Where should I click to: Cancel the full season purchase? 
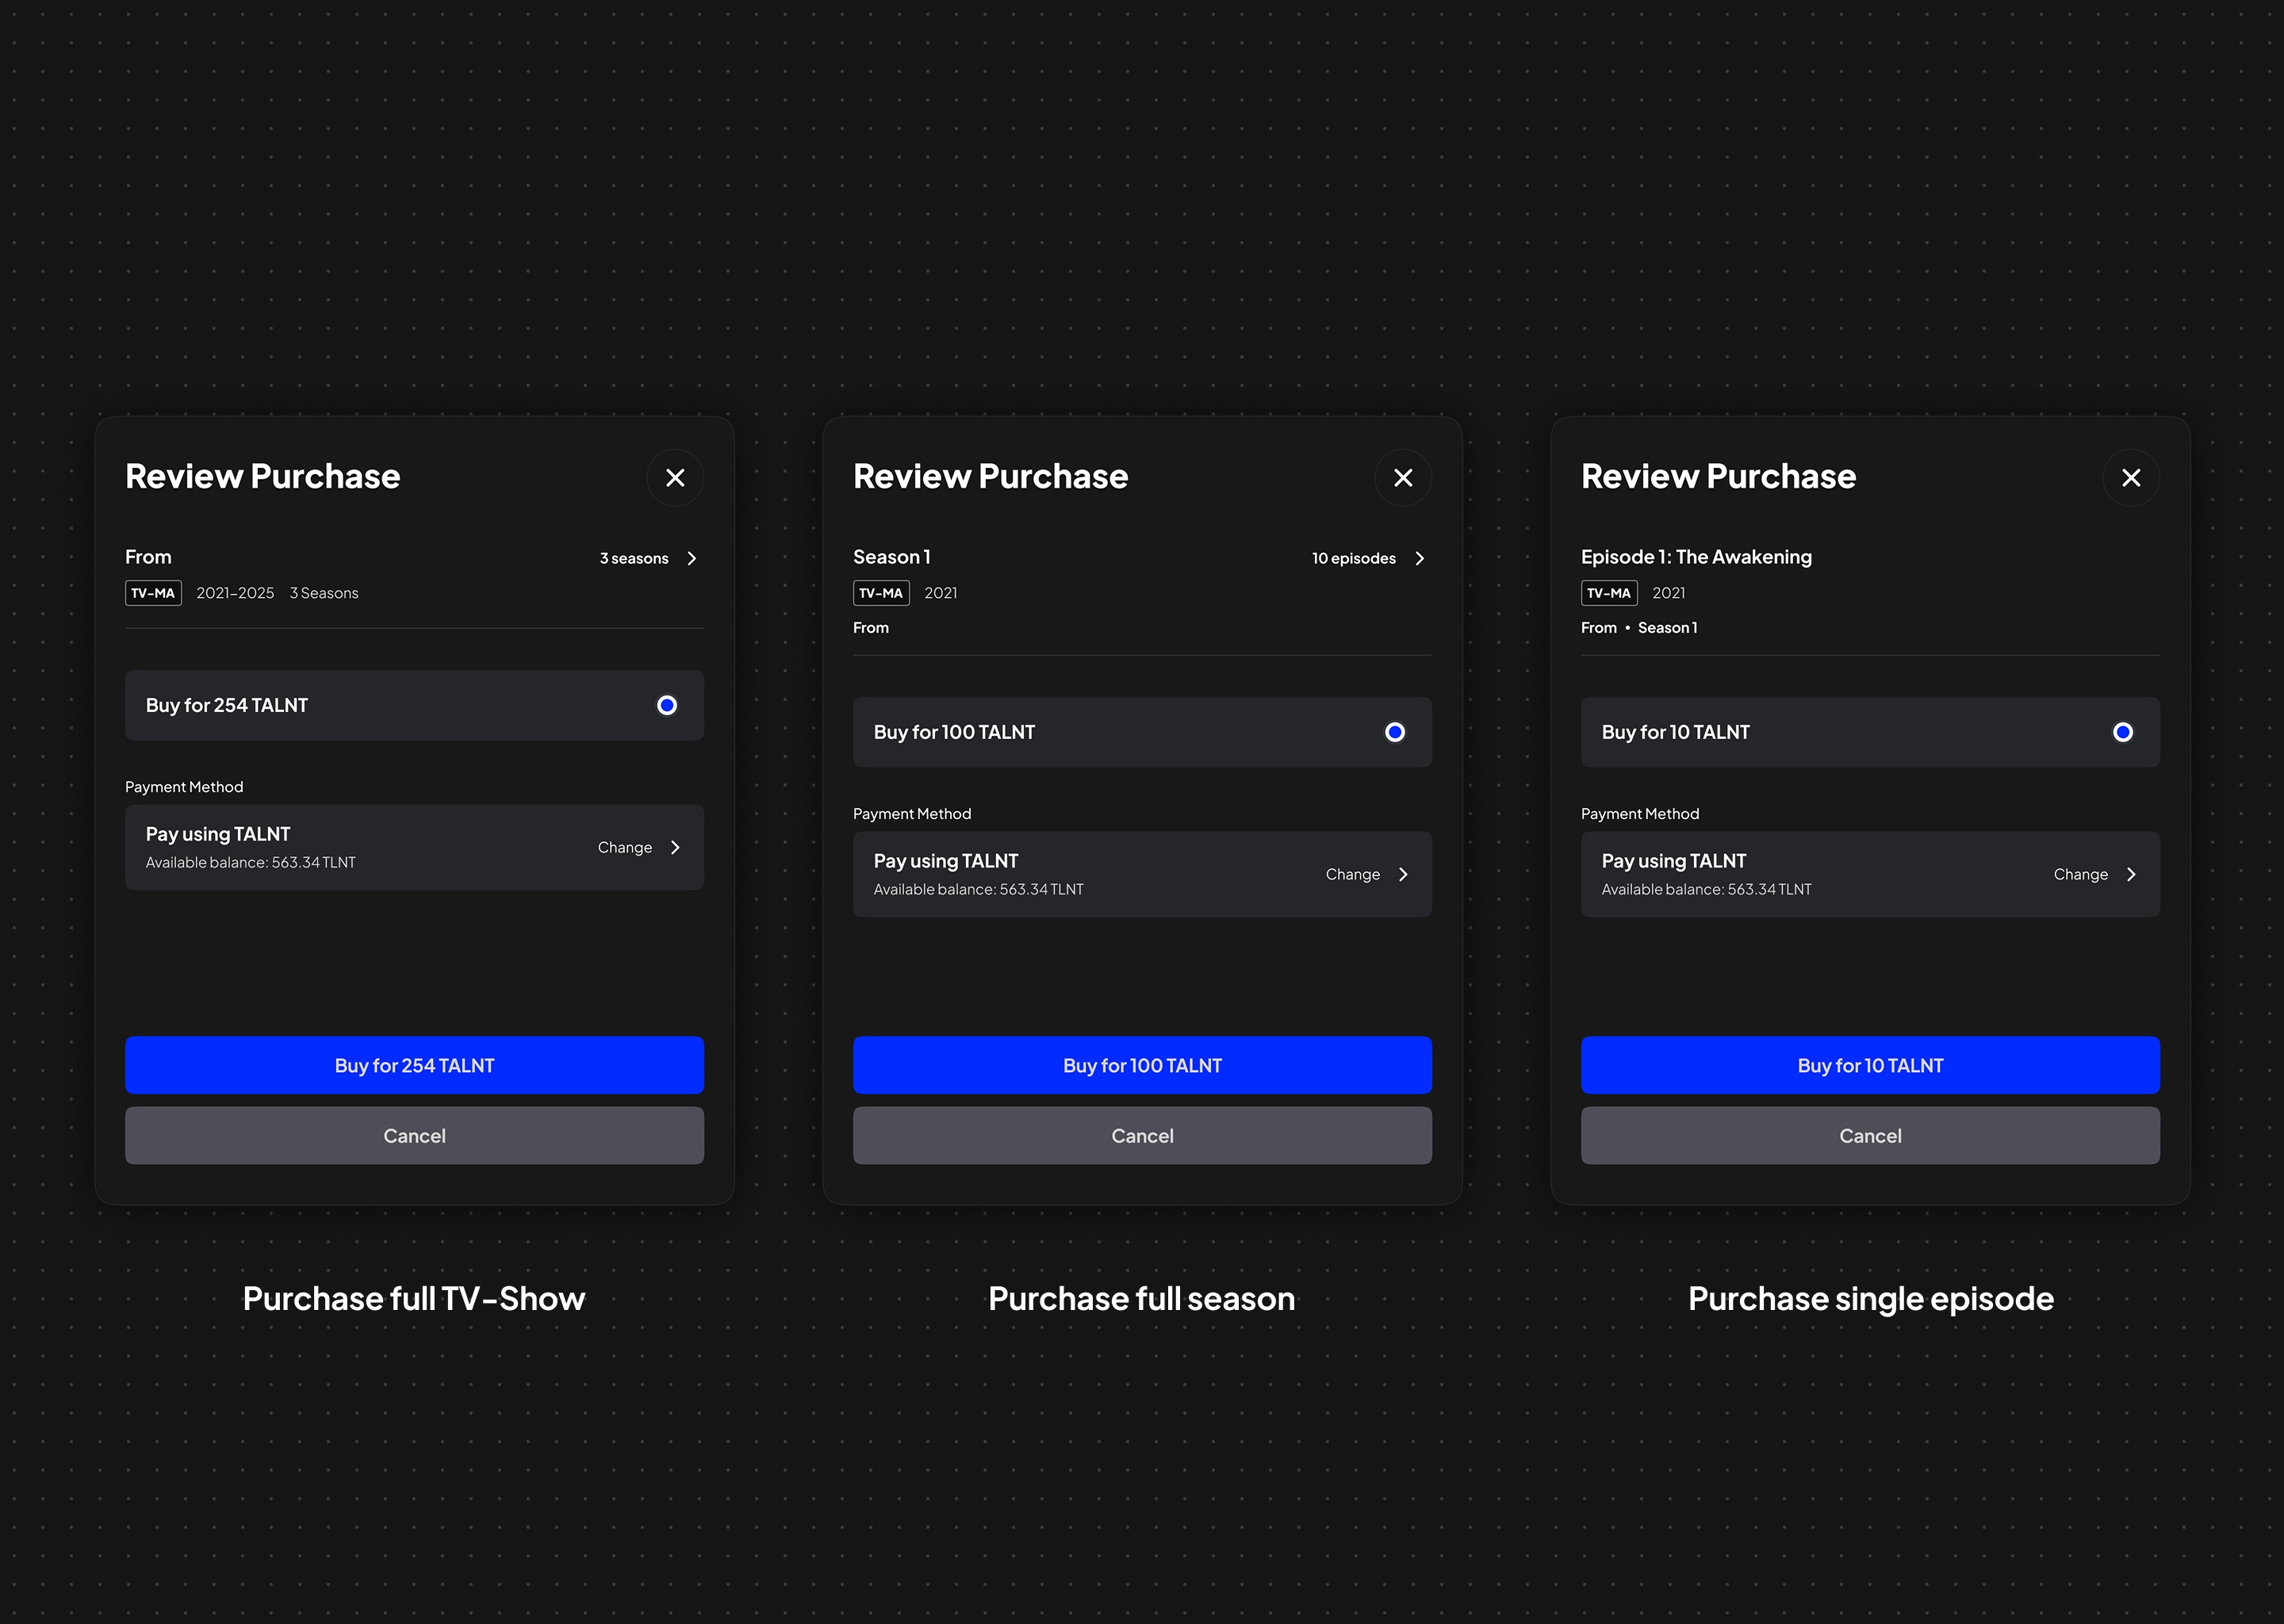click(1142, 1135)
